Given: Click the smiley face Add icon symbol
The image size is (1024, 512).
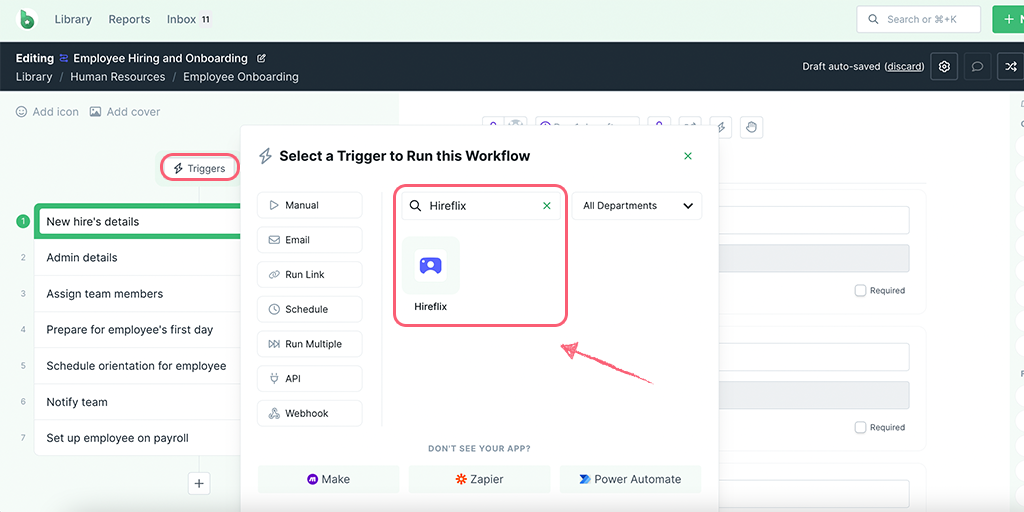Looking at the screenshot, I should click(x=22, y=112).
